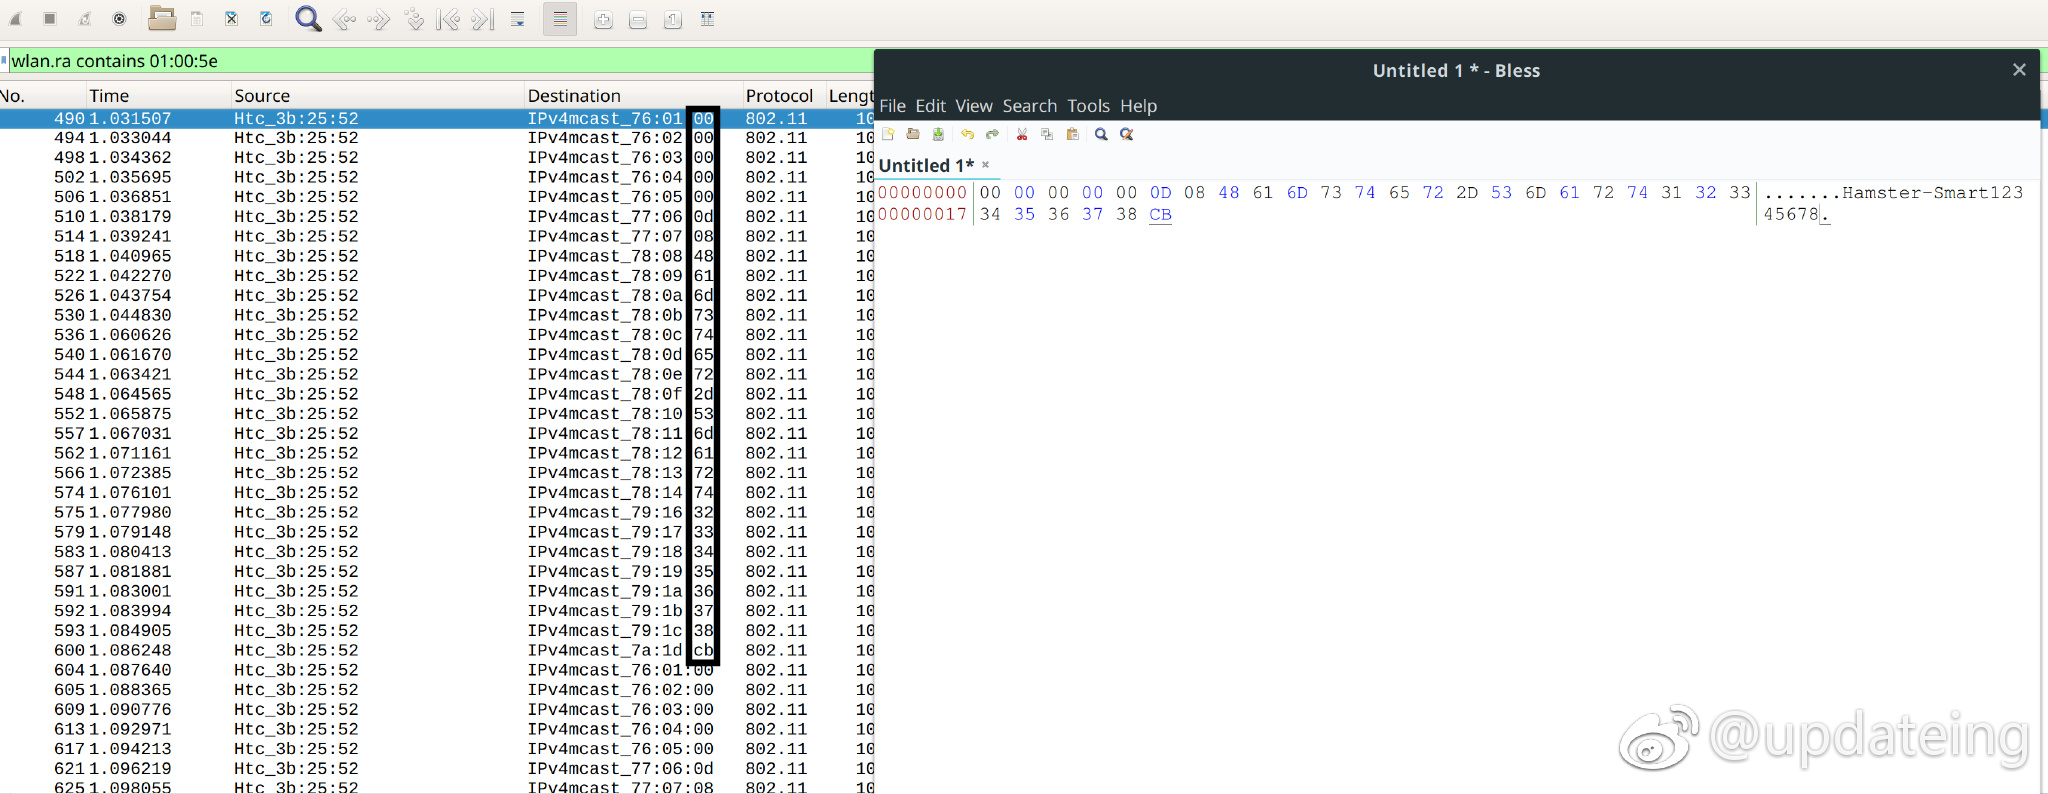Click the Cut scissors icon in Bless
The image size is (2048, 794).
coord(1022,134)
